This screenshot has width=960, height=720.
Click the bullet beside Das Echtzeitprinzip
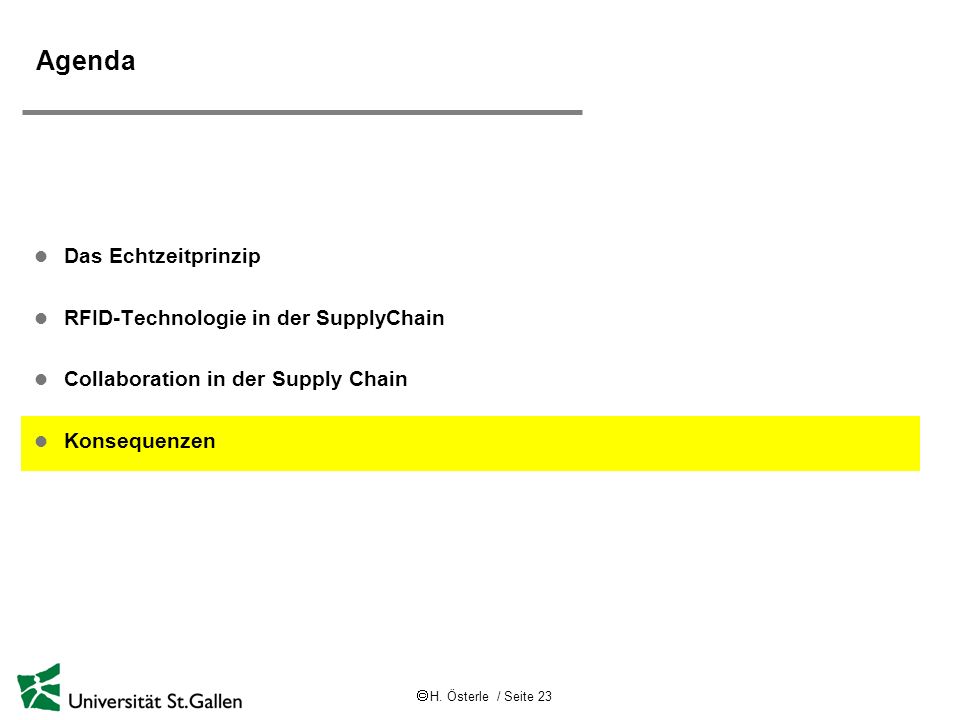pyautogui.click(x=41, y=257)
